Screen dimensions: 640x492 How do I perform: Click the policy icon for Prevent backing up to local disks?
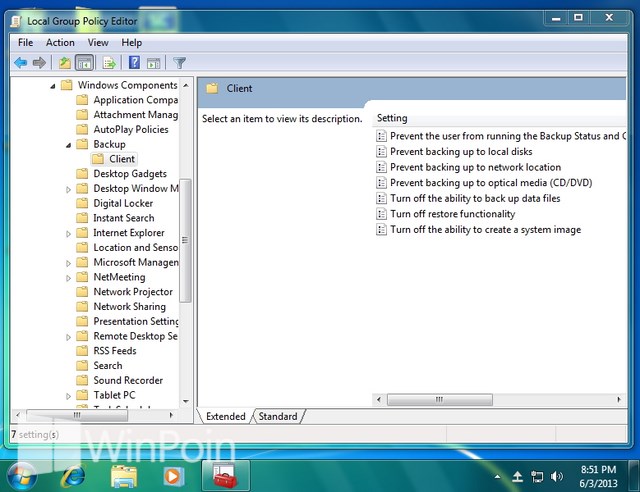381,151
